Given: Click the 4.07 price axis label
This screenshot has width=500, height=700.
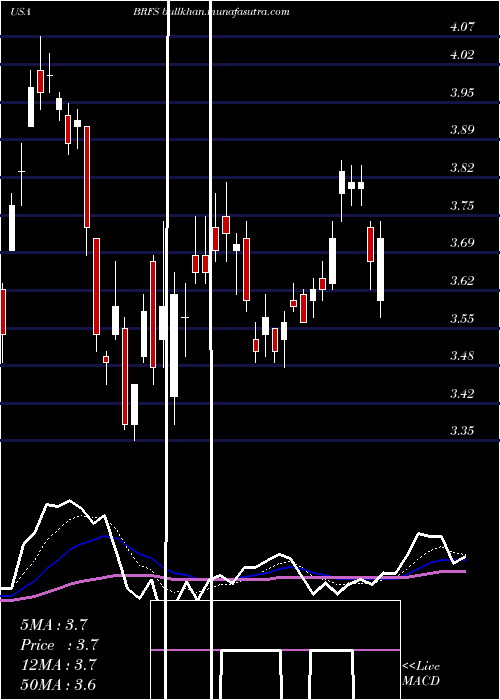Looking at the screenshot, I should coord(462,26).
